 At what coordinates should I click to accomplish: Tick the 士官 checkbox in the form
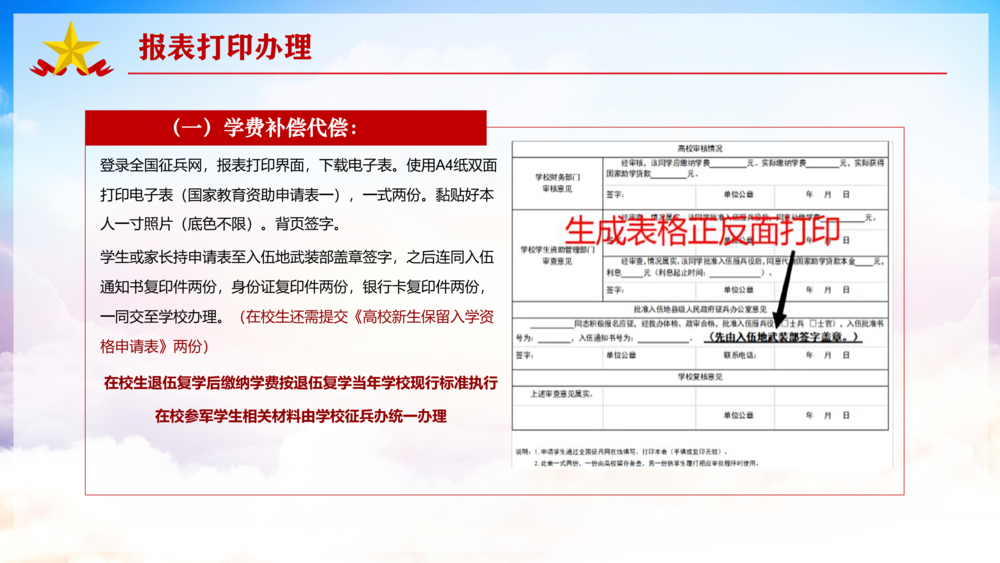[x=813, y=324]
